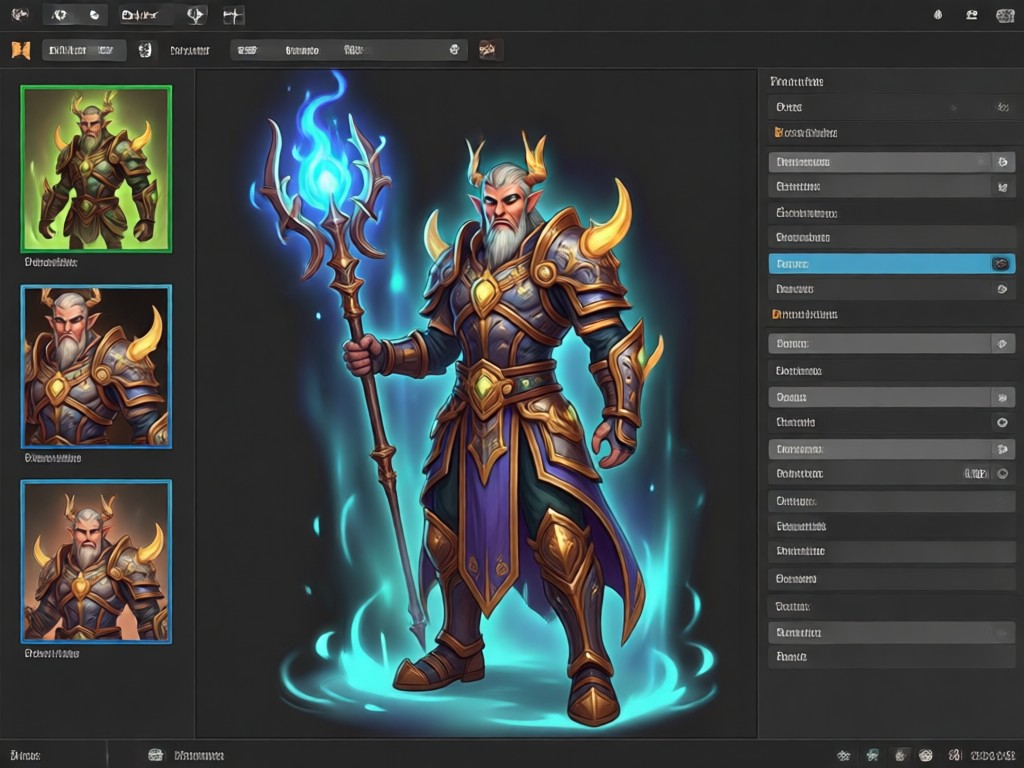
Task: Click the bottom-left status bar icon beside the divider
Action: click(x=155, y=755)
